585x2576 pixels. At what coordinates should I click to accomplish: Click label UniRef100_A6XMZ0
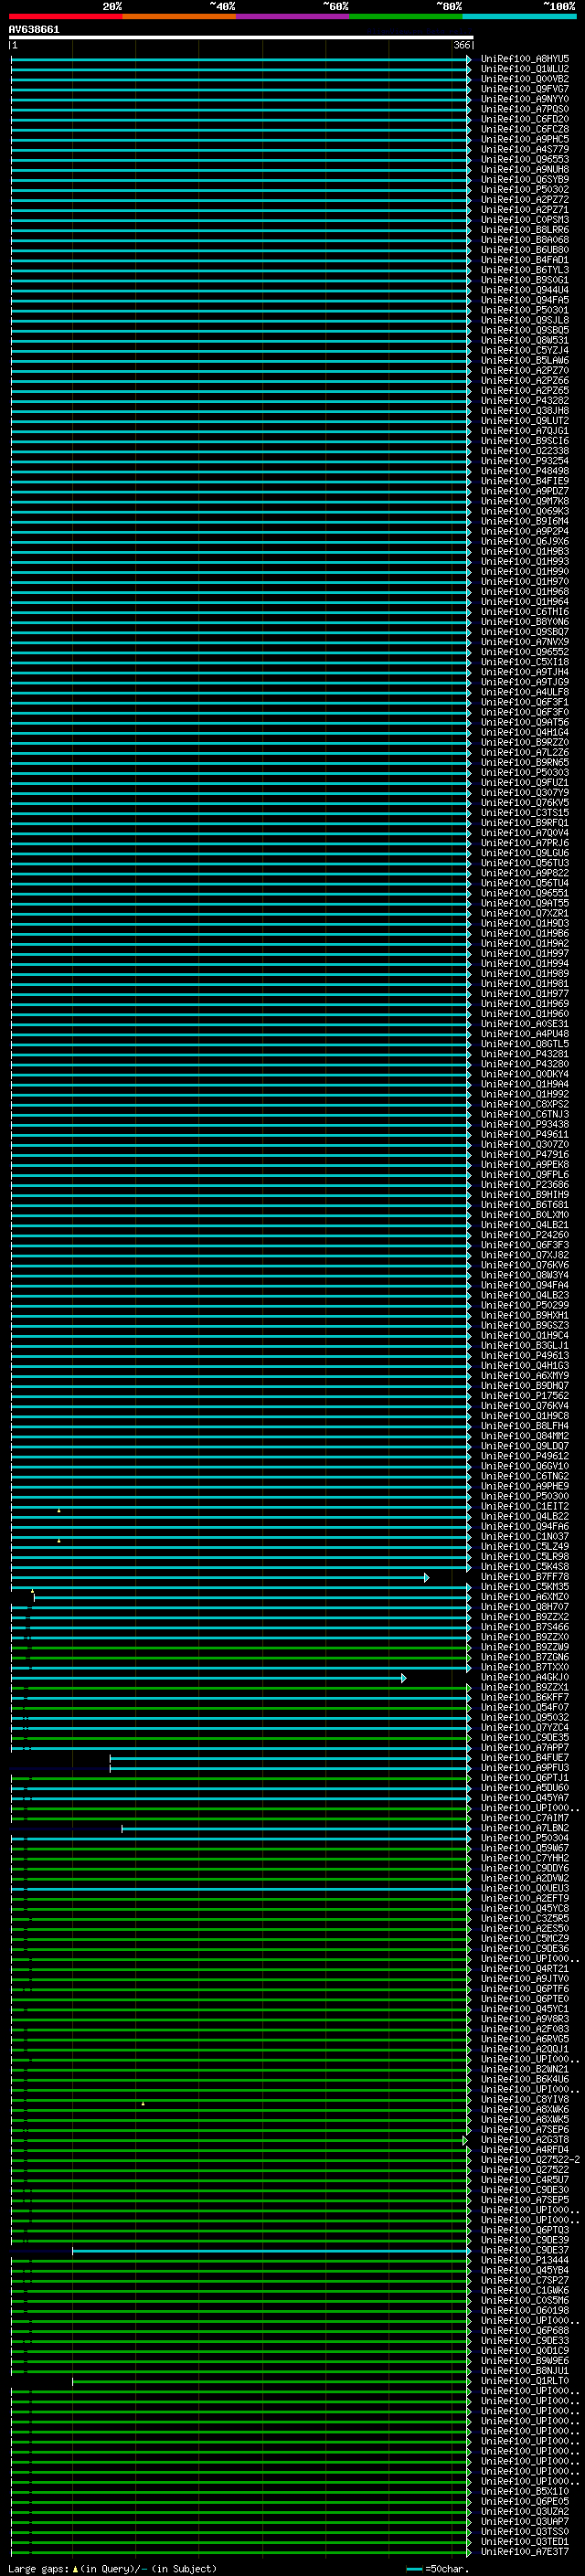pos(524,1597)
